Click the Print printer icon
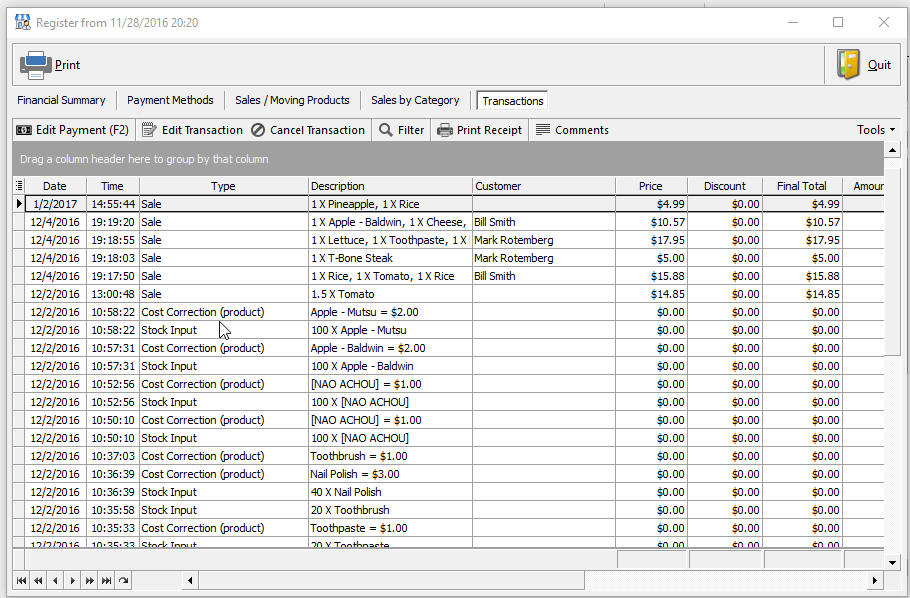The image size is (910, 598). pyautogui.click(x=35, y=65)
